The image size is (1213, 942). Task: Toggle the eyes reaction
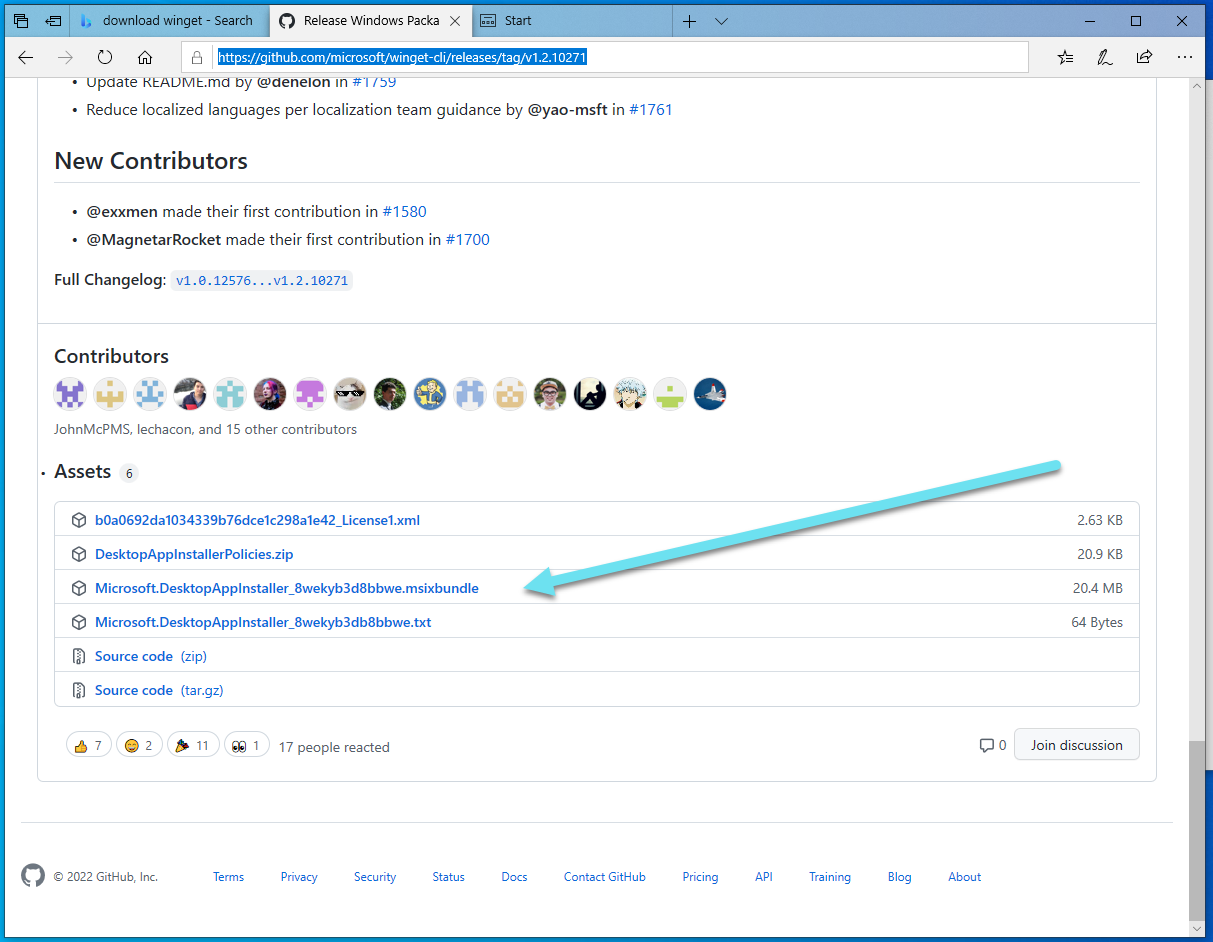pos(246,745)
